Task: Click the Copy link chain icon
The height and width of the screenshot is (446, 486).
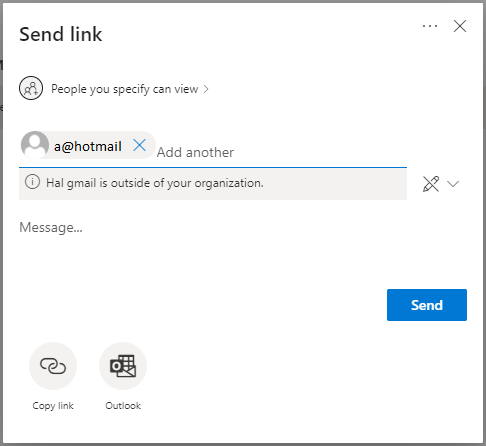Action: [x=53, y=366]
